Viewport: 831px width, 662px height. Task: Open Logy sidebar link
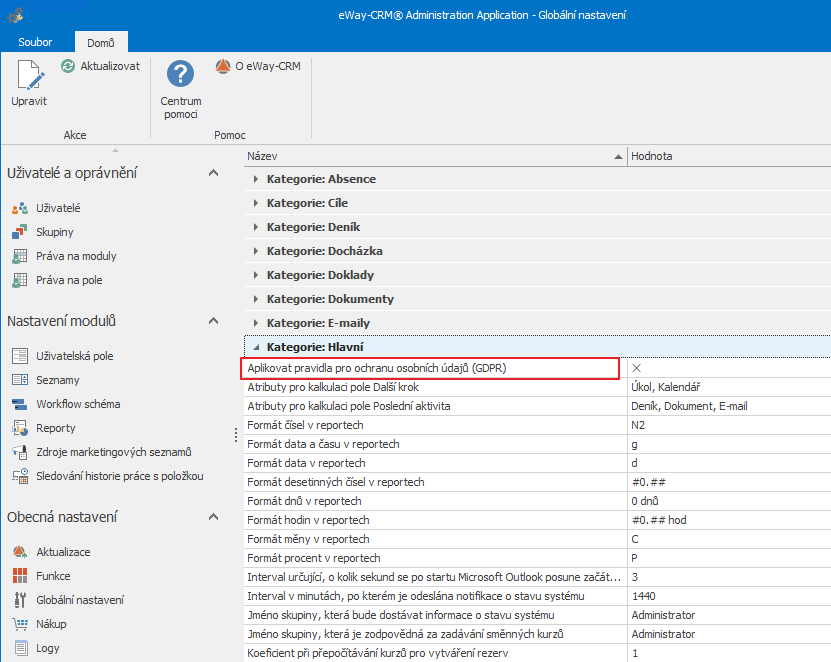(x=48, y=648)
